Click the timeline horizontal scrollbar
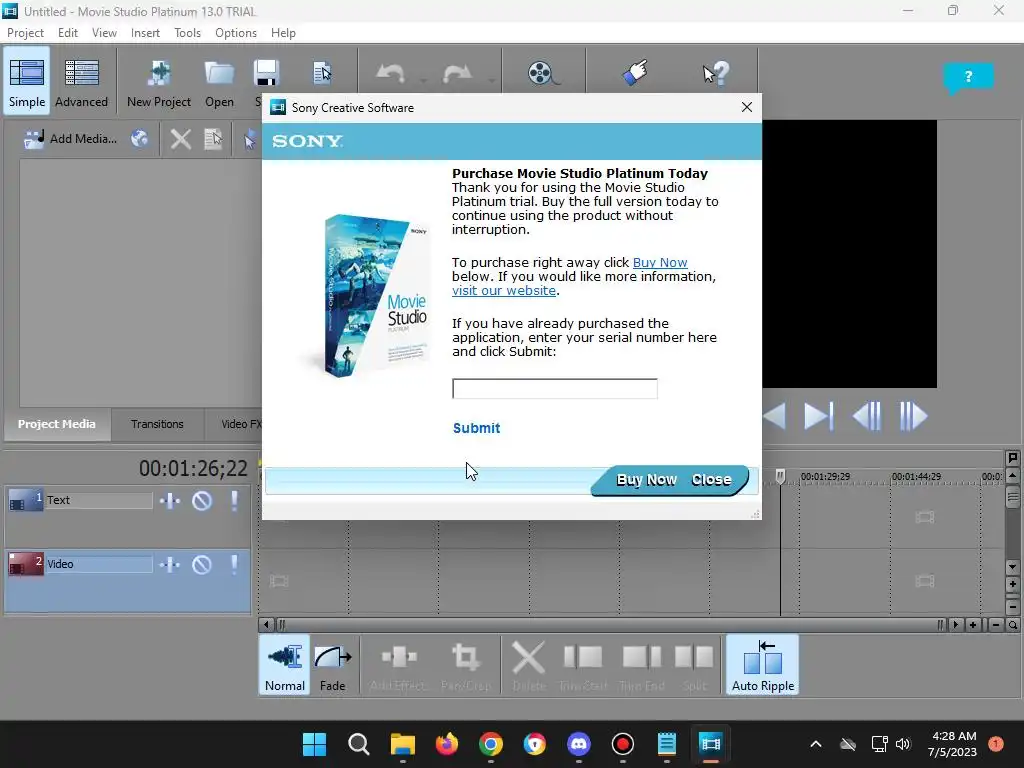The image size is (1024, 768). [x=610, y=625]
